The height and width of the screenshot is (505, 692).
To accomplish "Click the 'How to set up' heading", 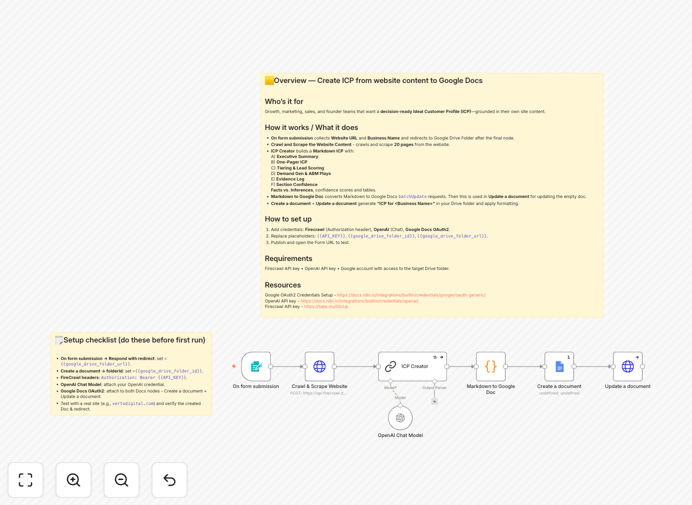I will click(288, 219).
